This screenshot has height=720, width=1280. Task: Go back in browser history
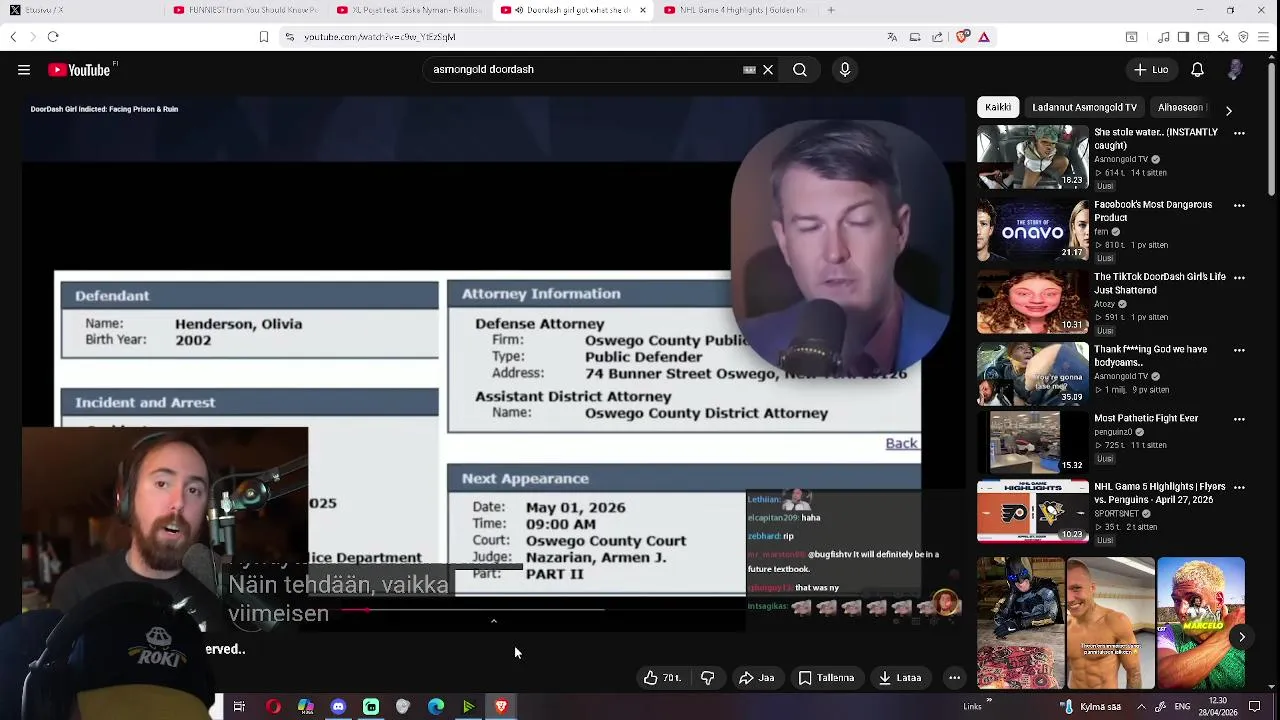click(x=13, y=37)
